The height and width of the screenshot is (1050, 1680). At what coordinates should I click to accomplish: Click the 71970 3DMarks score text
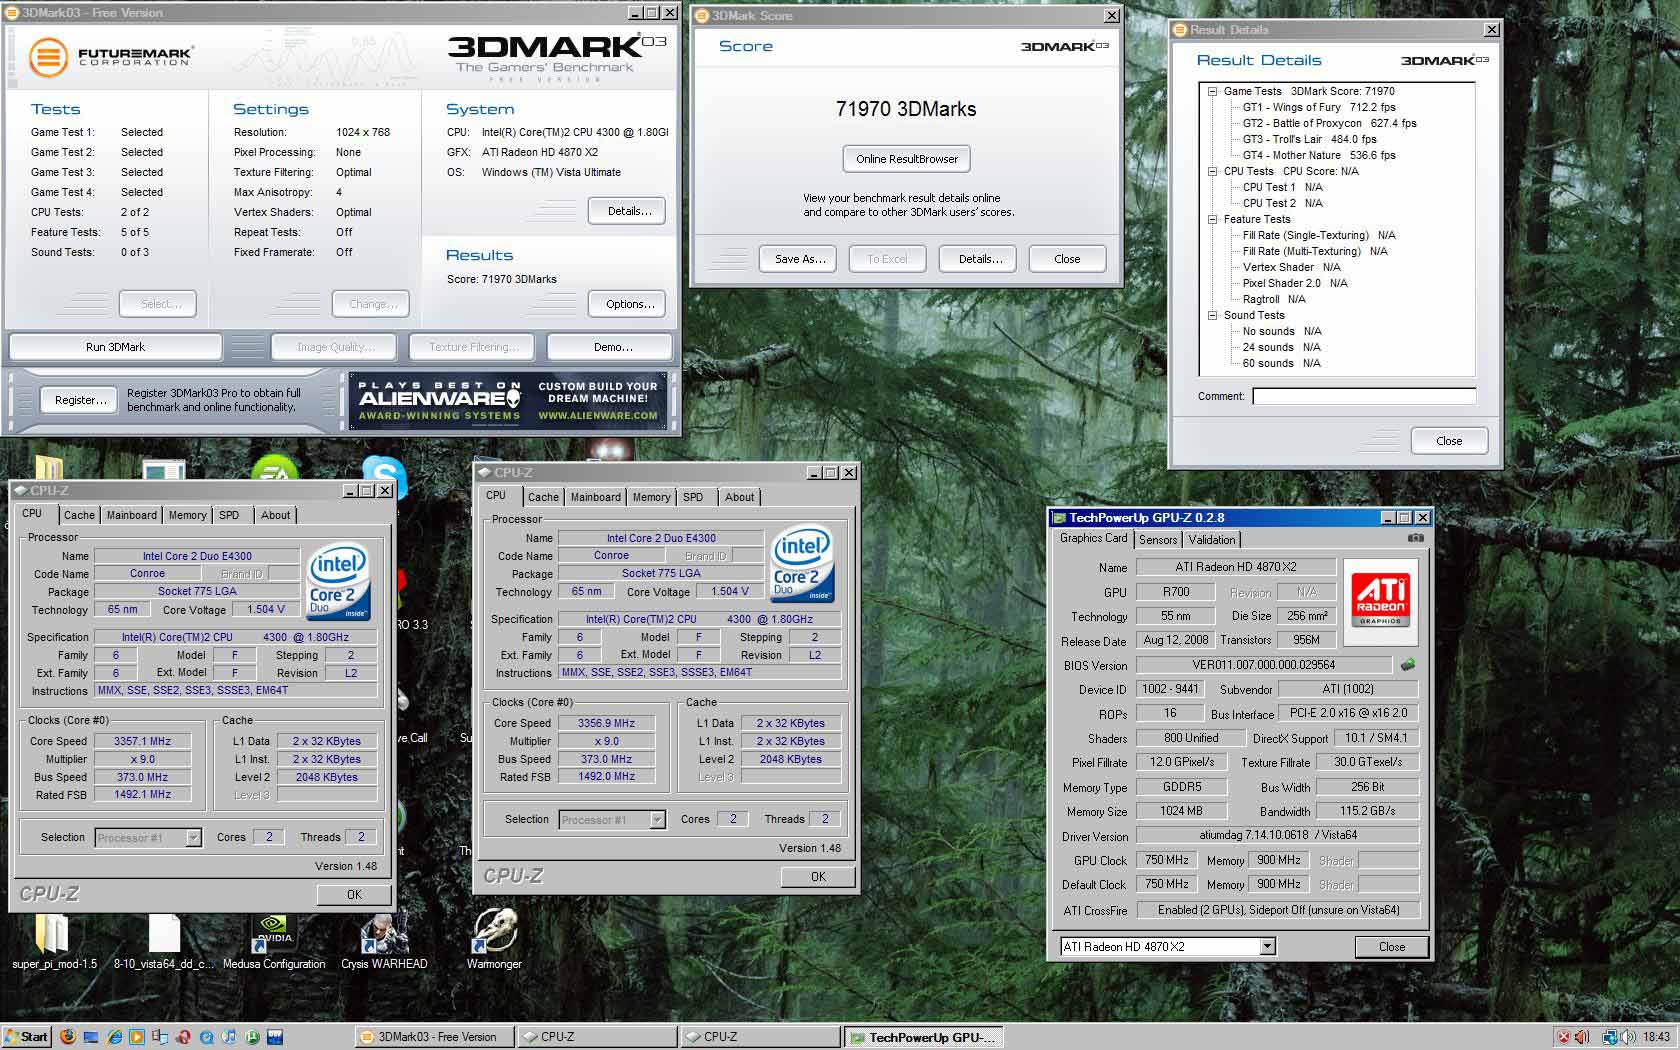click(906, 109)
